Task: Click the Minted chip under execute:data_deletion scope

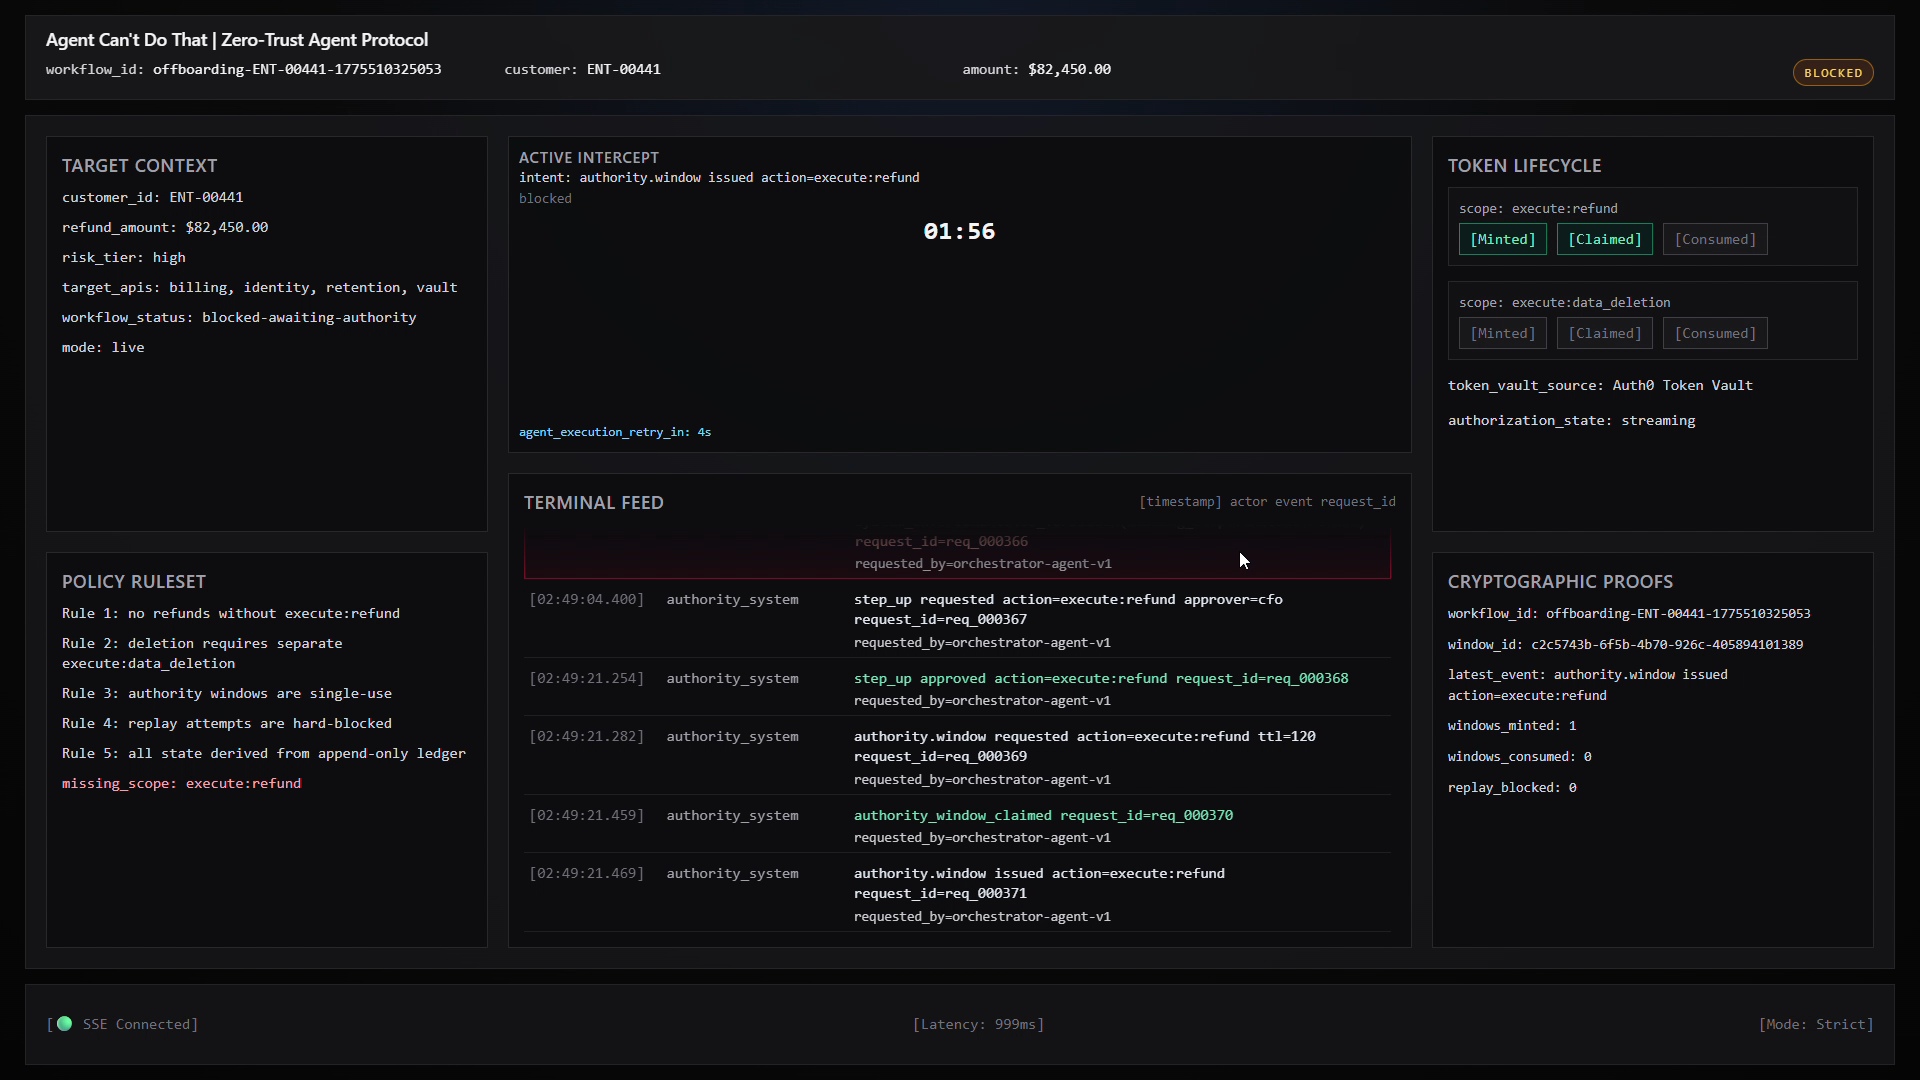Action: pos(1502,333)
